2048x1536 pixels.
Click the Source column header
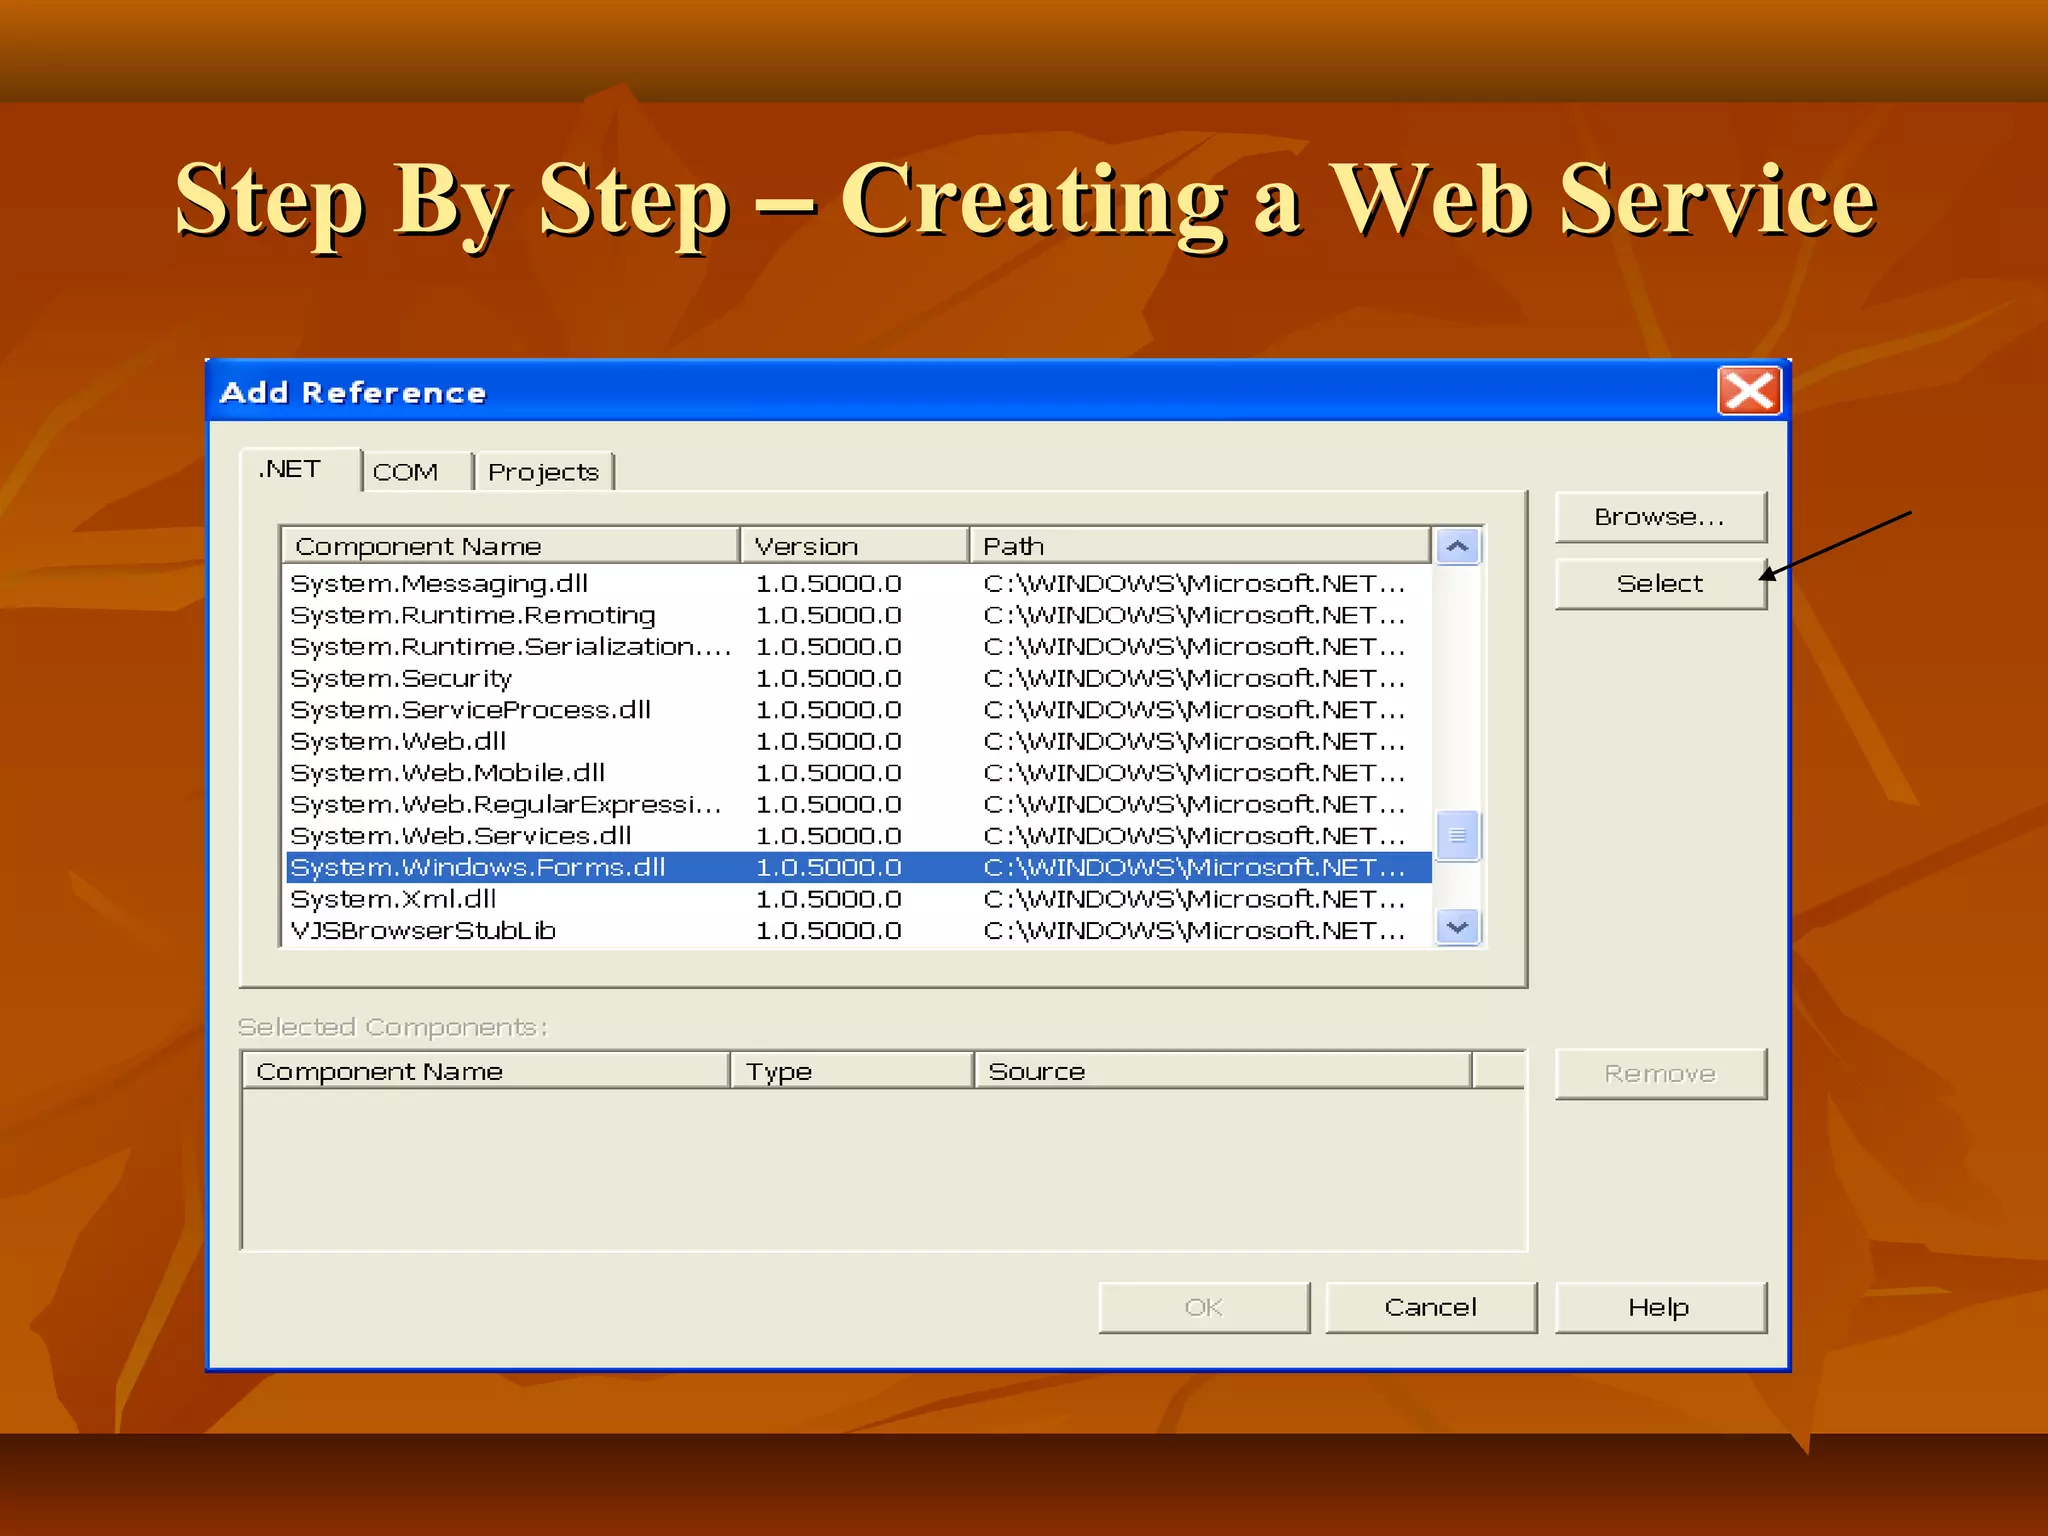(1223, 1071)
